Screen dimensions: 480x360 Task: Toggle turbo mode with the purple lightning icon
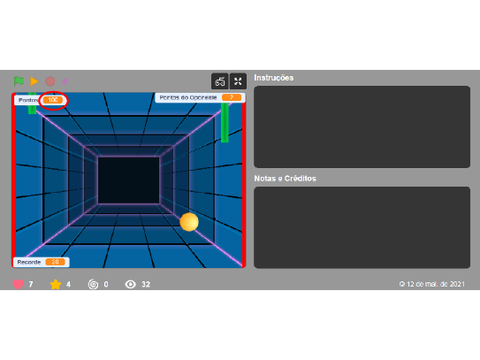click(x=65, y=81)
